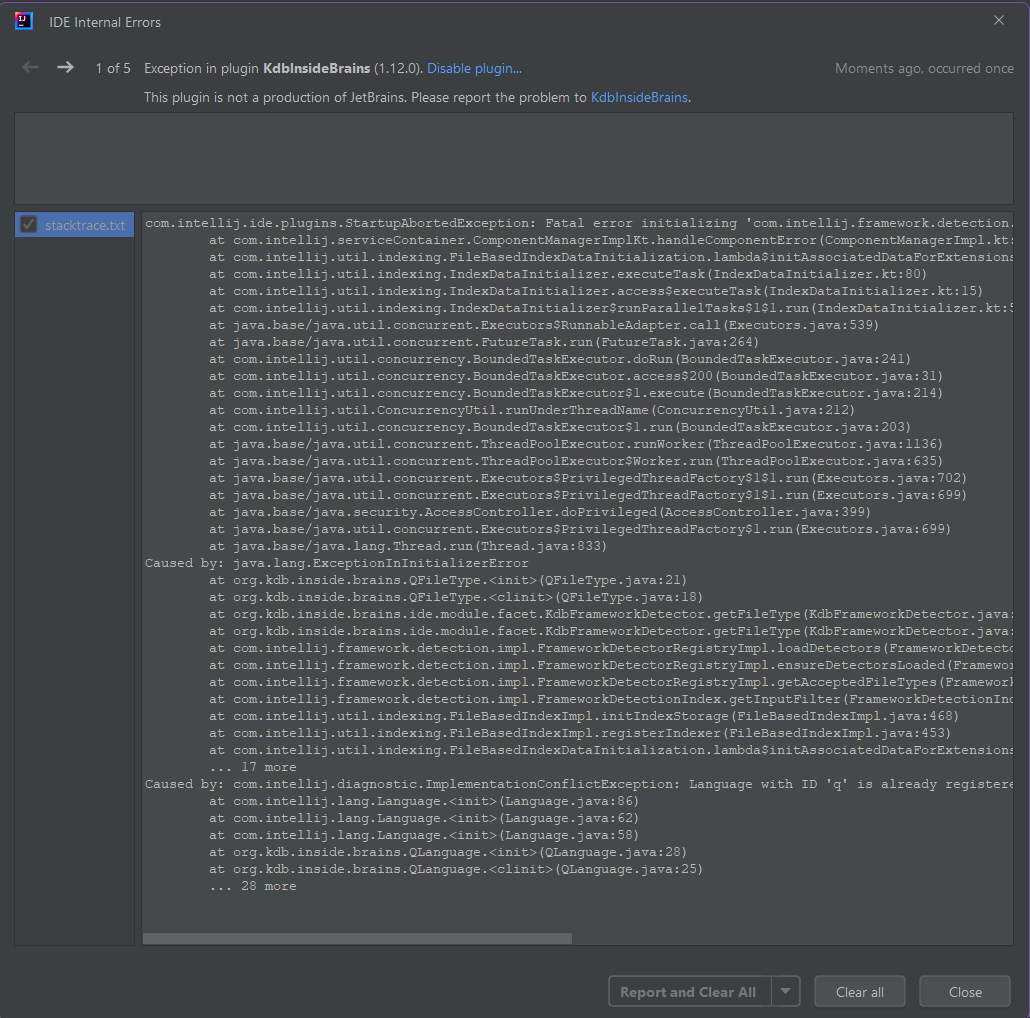The height and width of the screenshot is (1018, 1030).
Task: Open the KdbInsideBrains report link
Action: tap(639, 97)
